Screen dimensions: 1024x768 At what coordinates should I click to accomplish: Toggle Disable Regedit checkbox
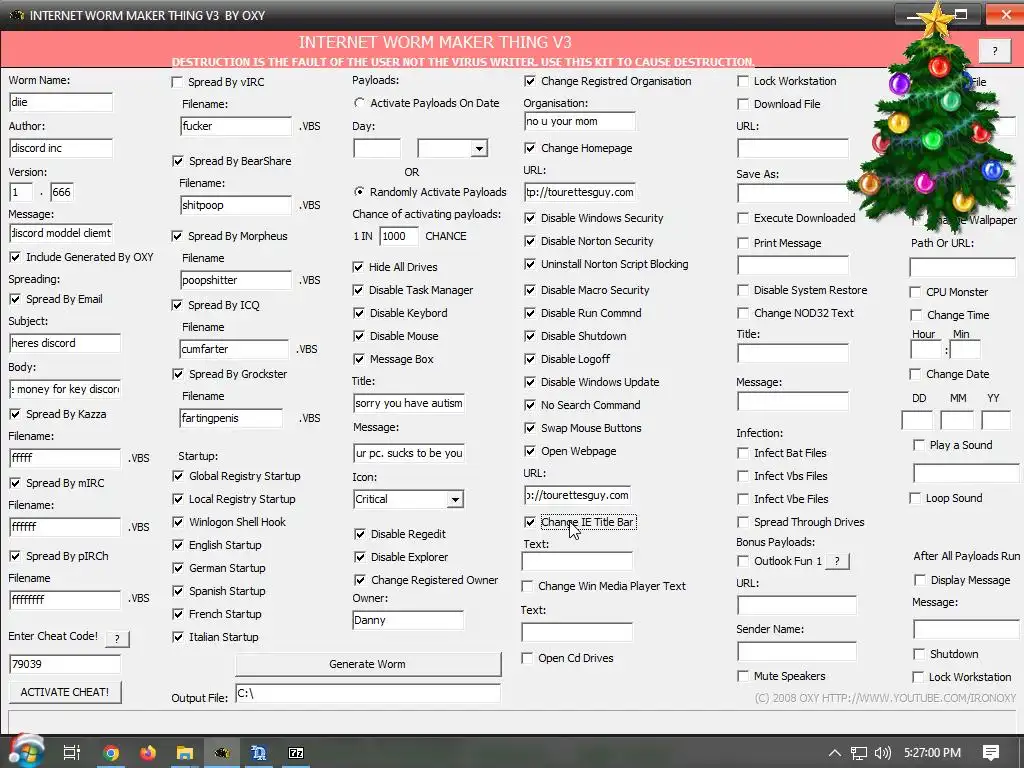point(359,534)
